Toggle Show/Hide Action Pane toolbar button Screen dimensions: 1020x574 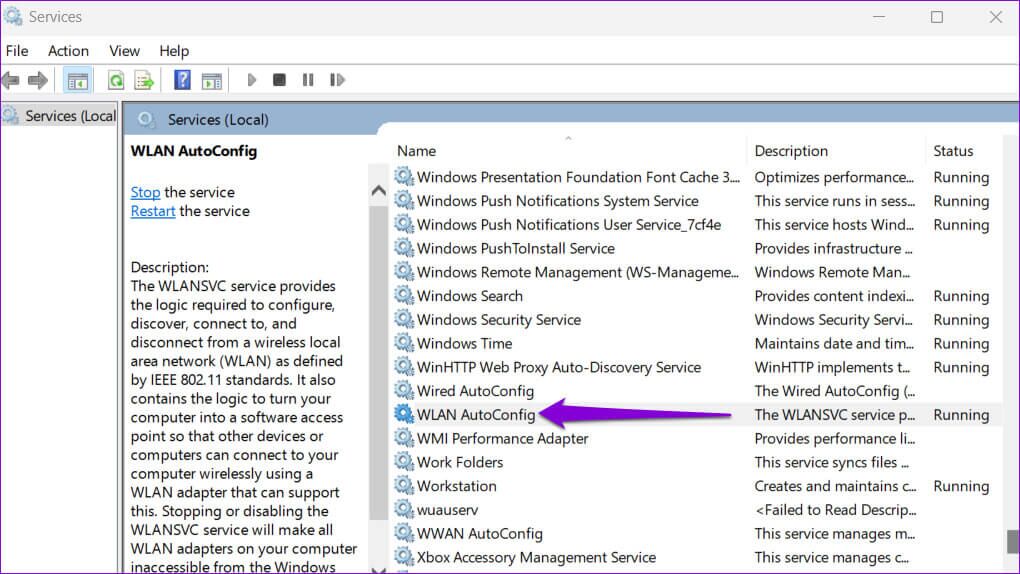click(211, 80)
